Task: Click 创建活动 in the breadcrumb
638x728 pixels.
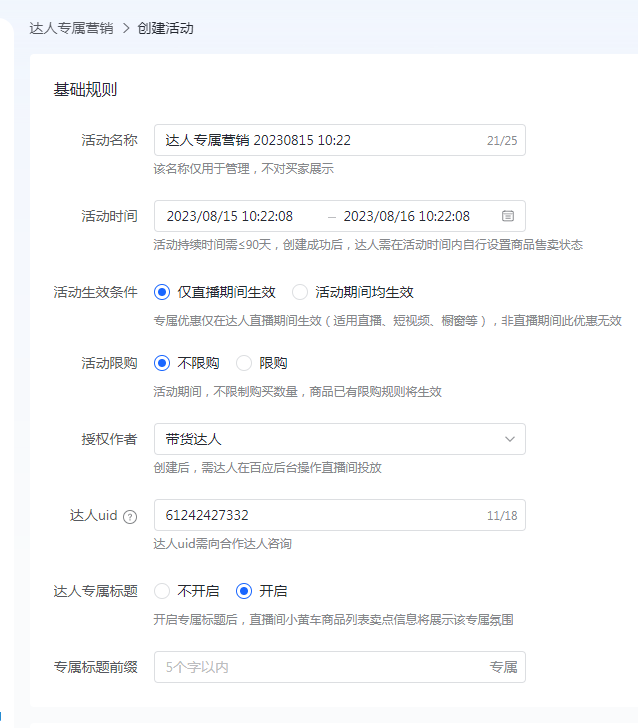Action: click(x=165, y=28)
